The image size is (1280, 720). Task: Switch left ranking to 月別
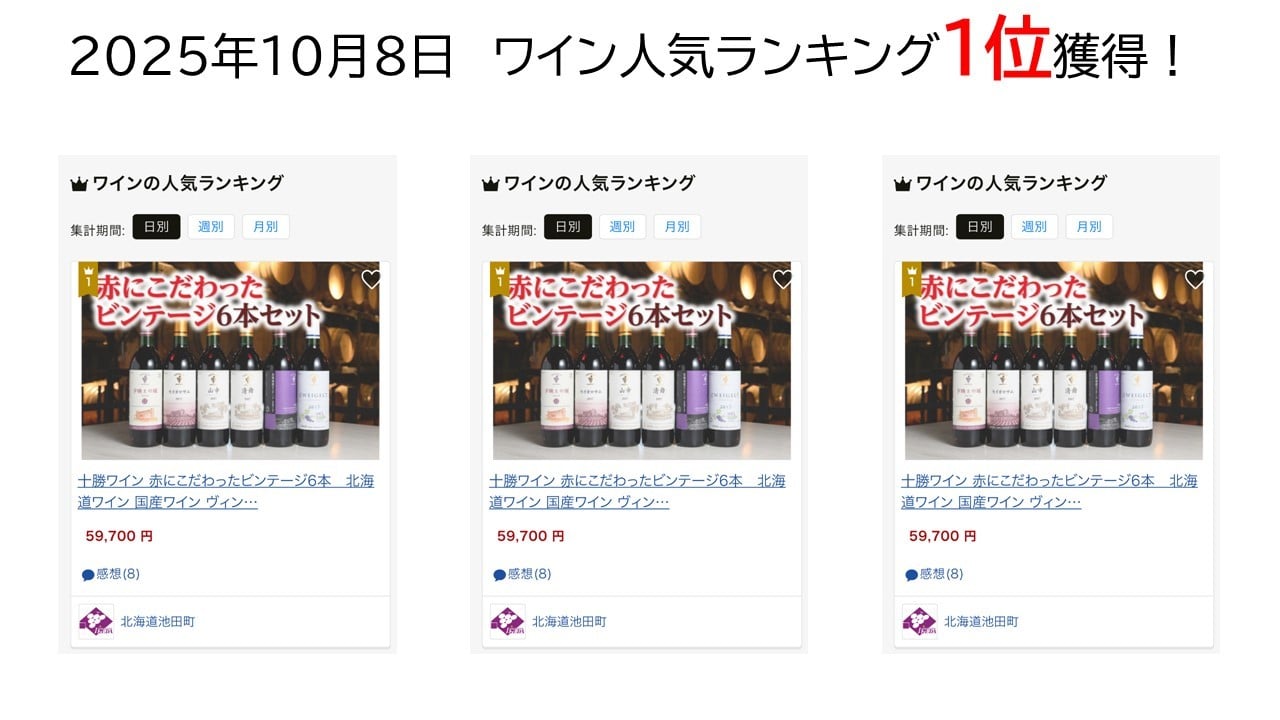coord(266,227)
